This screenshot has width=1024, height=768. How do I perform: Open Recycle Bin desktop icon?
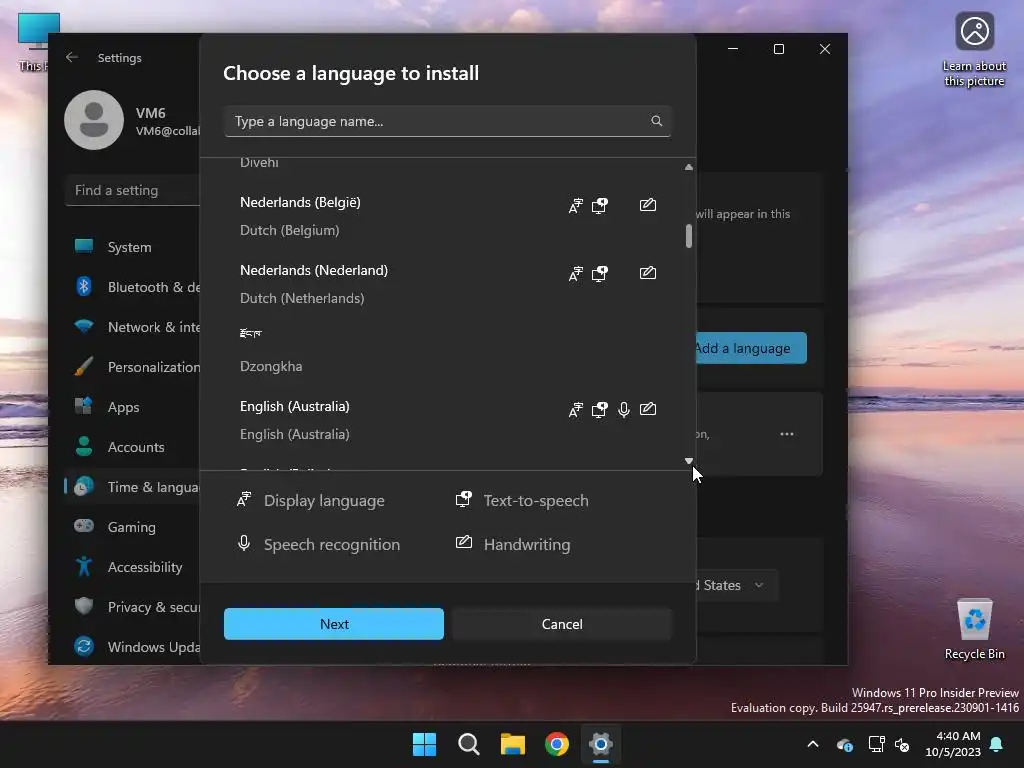coord(974,630)
